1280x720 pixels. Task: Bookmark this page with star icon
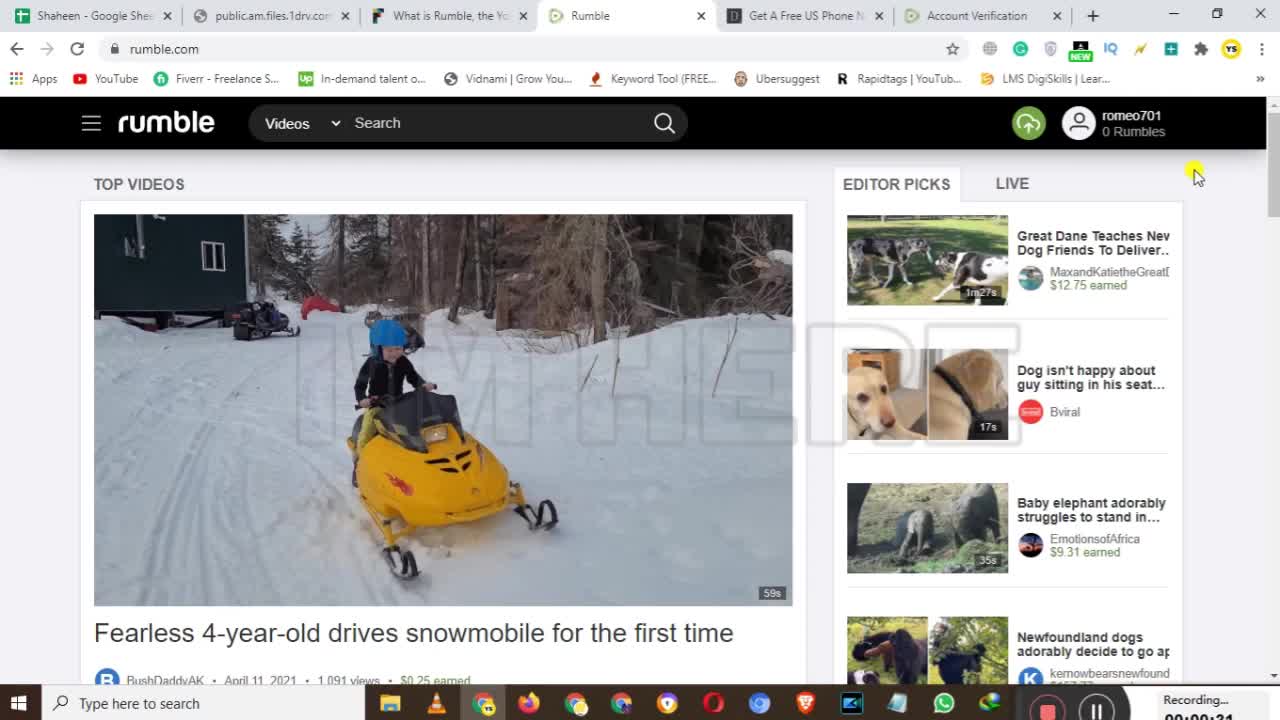click(x=952, y=49)
